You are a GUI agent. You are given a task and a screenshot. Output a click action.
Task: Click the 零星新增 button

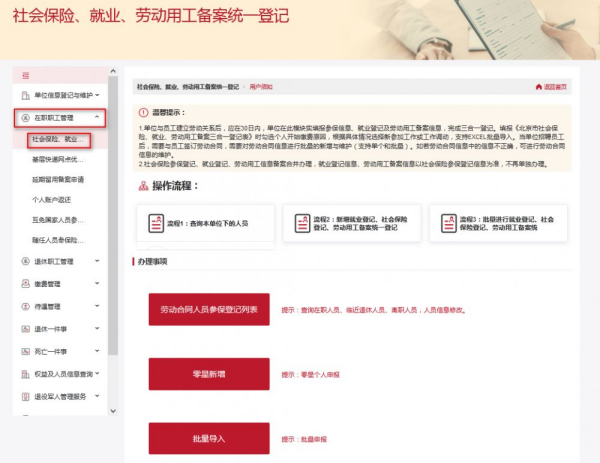pos(209,374)
